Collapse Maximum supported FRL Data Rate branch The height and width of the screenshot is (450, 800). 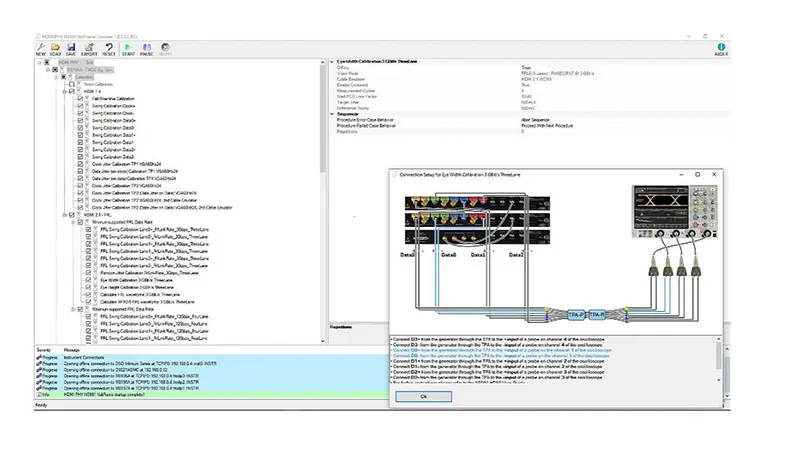[72, 309]
